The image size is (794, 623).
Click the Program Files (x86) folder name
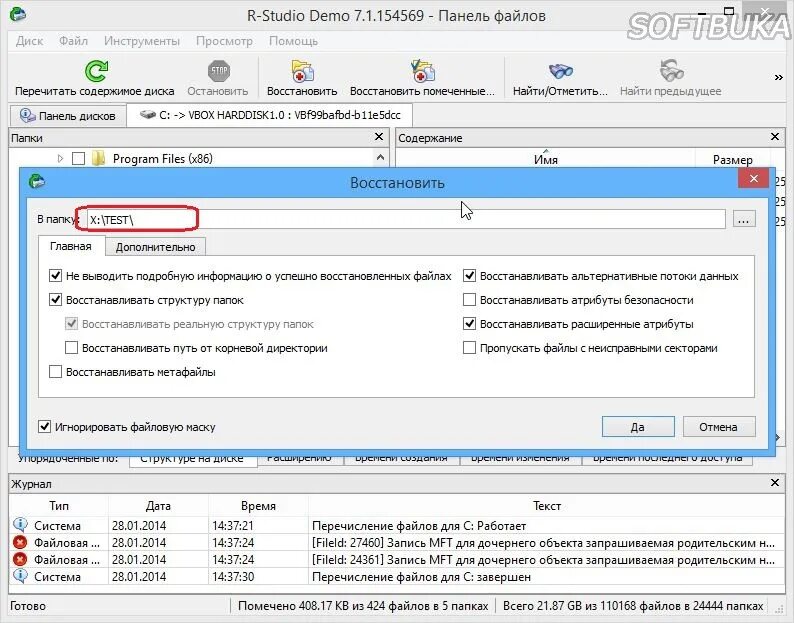point(163,159)
